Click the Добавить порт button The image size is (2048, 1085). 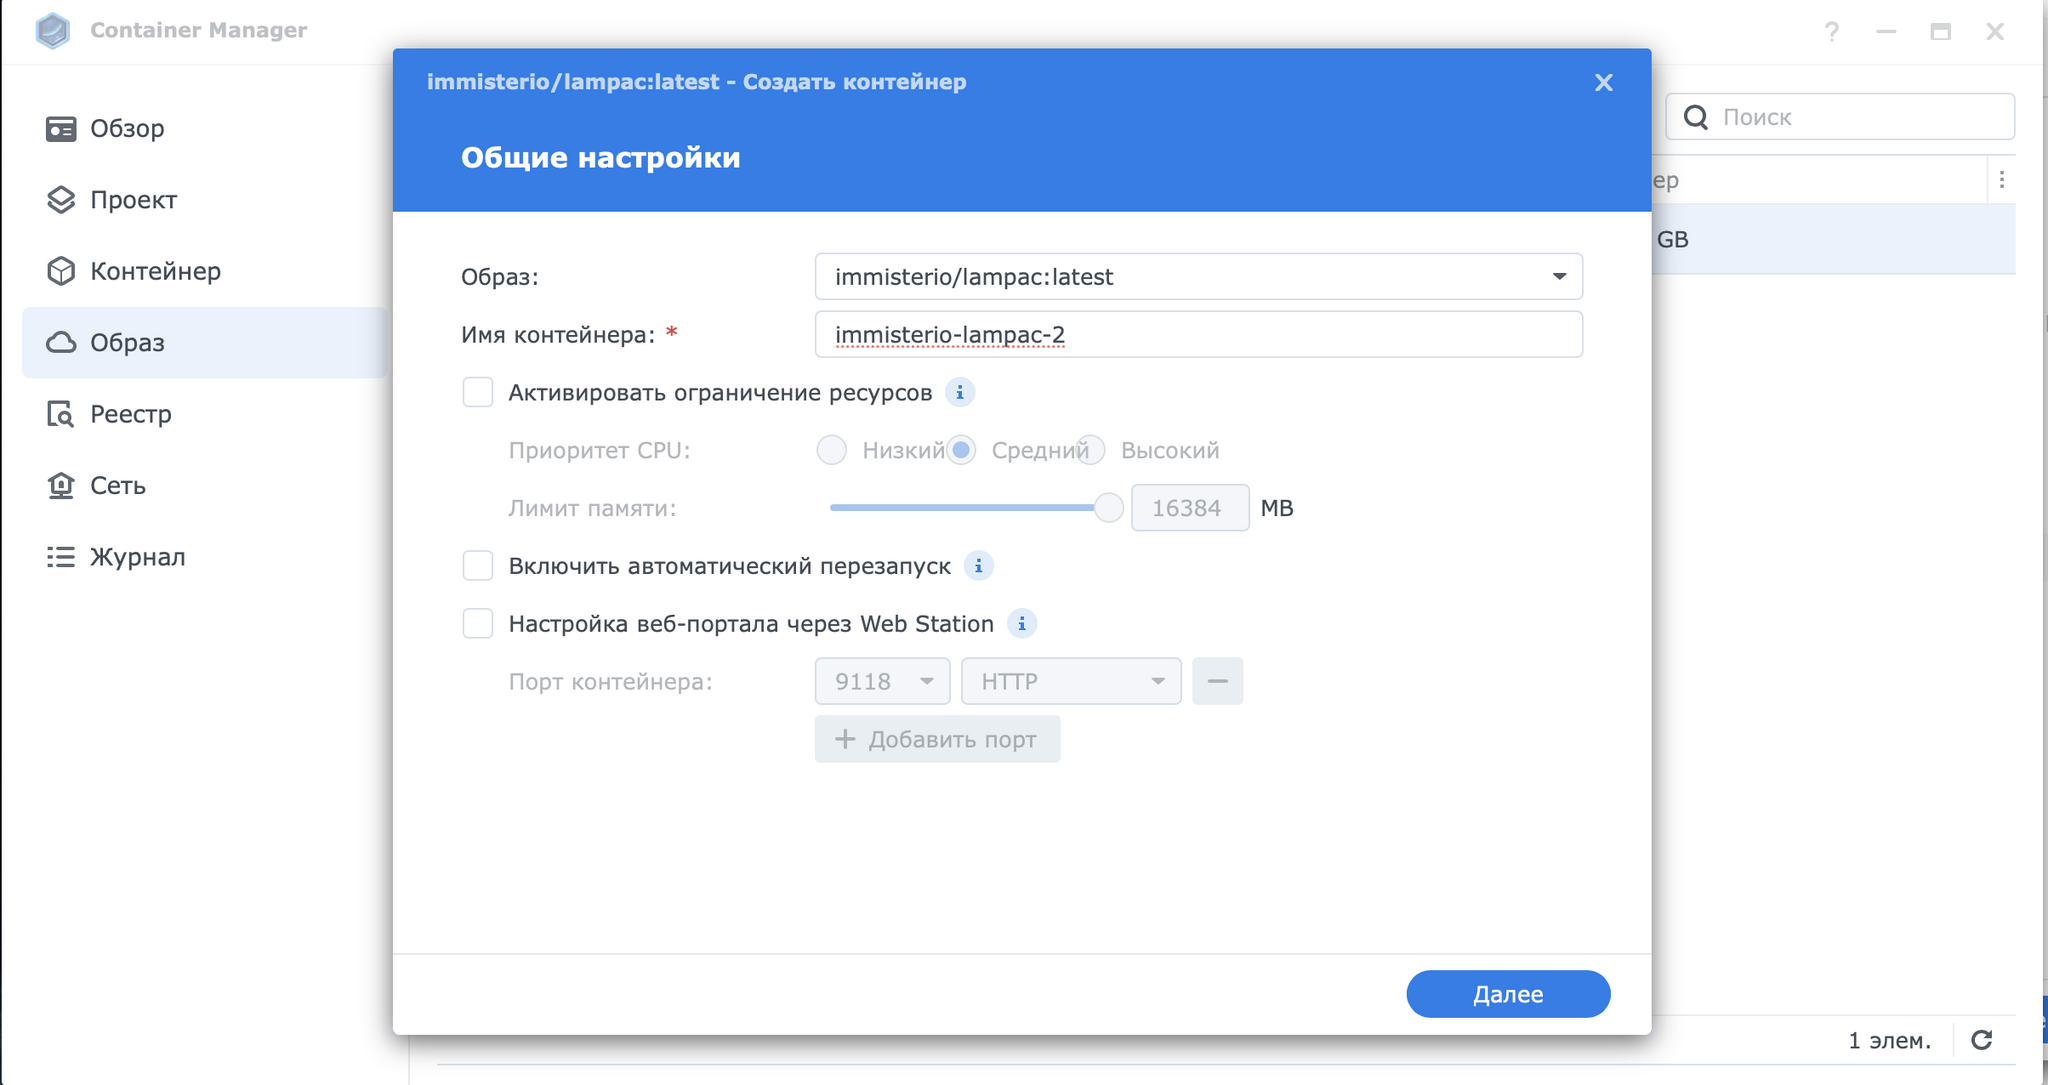click(937, 739)
